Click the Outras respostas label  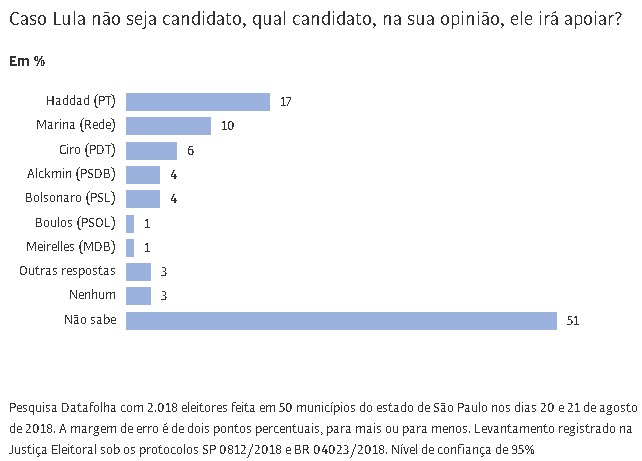coord(68,271)
